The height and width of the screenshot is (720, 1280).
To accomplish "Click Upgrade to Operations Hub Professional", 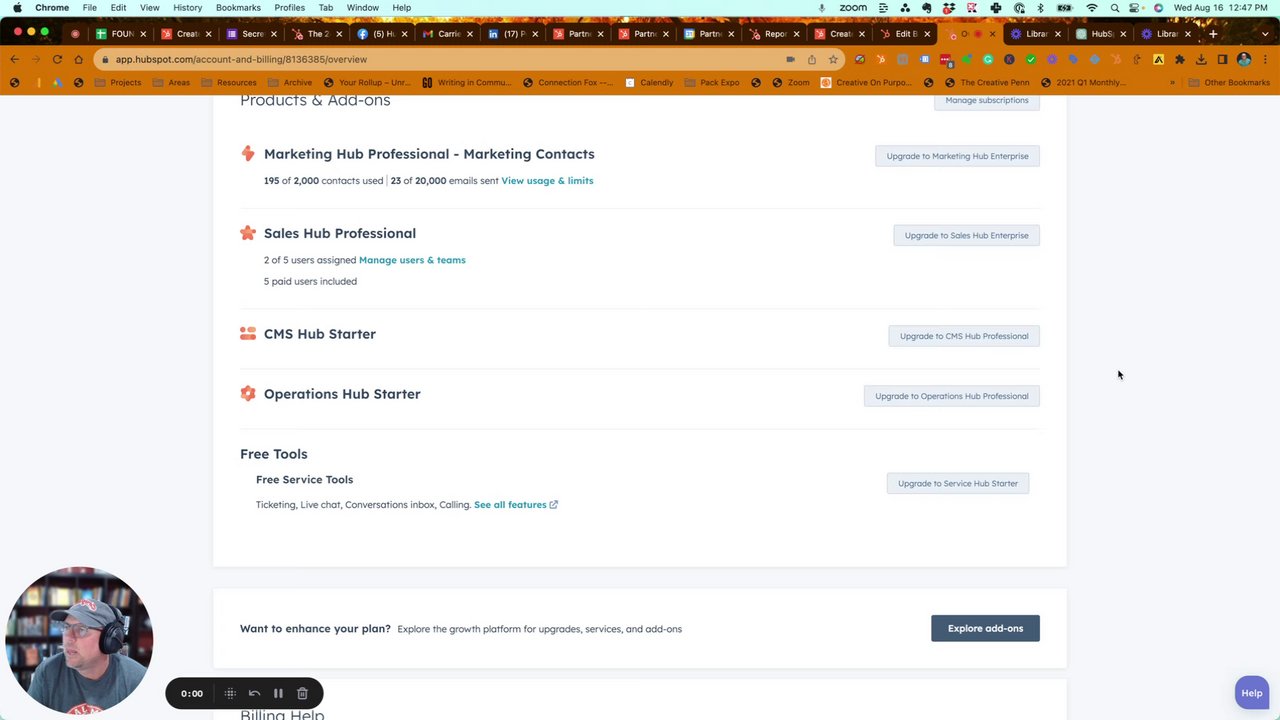I will (x=951, y=396).
